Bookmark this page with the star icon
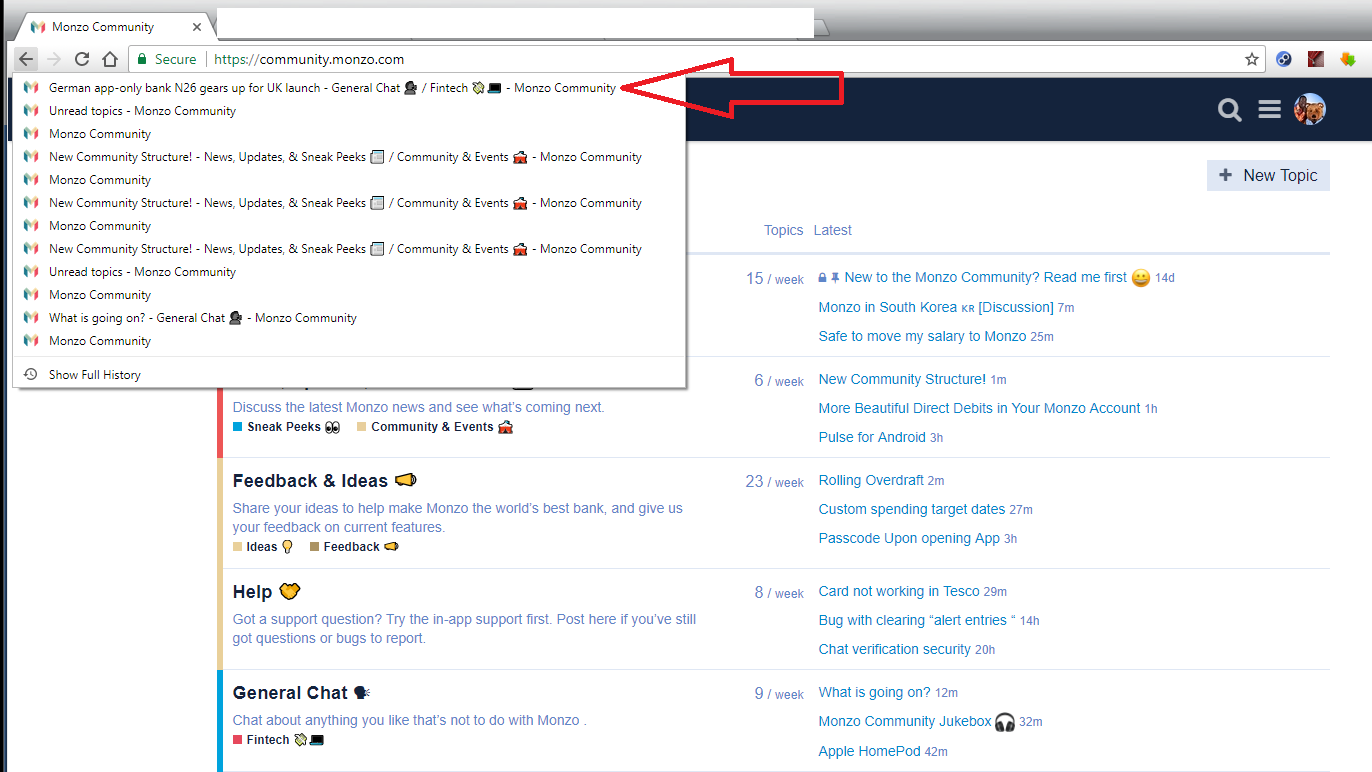Viewport: 1372px width, 772px height. [x=1251, y=59]
